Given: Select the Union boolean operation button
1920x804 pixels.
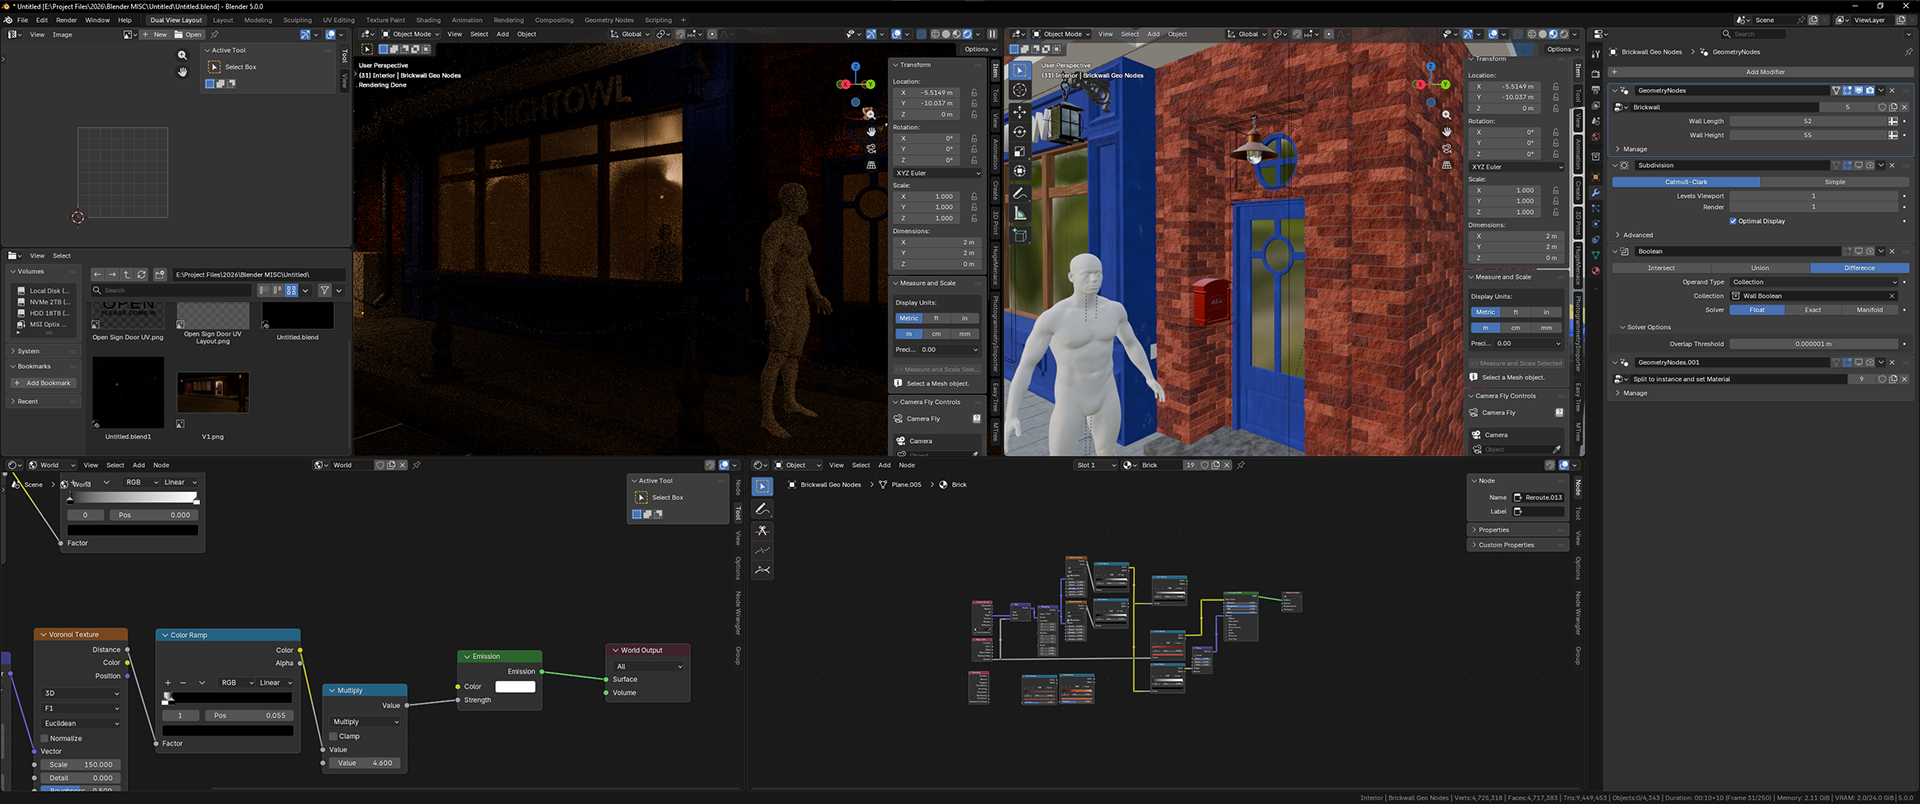Looking at the screenshot, I should click(x=1760, y=268).
